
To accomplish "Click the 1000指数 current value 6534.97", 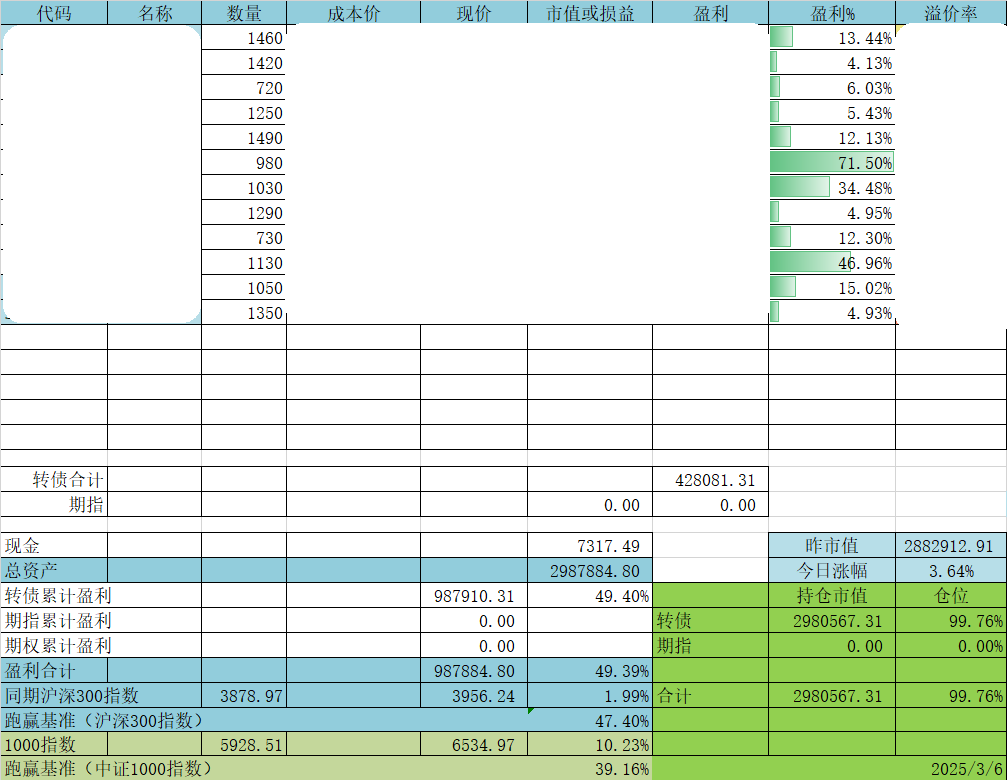I will point(474,745).
